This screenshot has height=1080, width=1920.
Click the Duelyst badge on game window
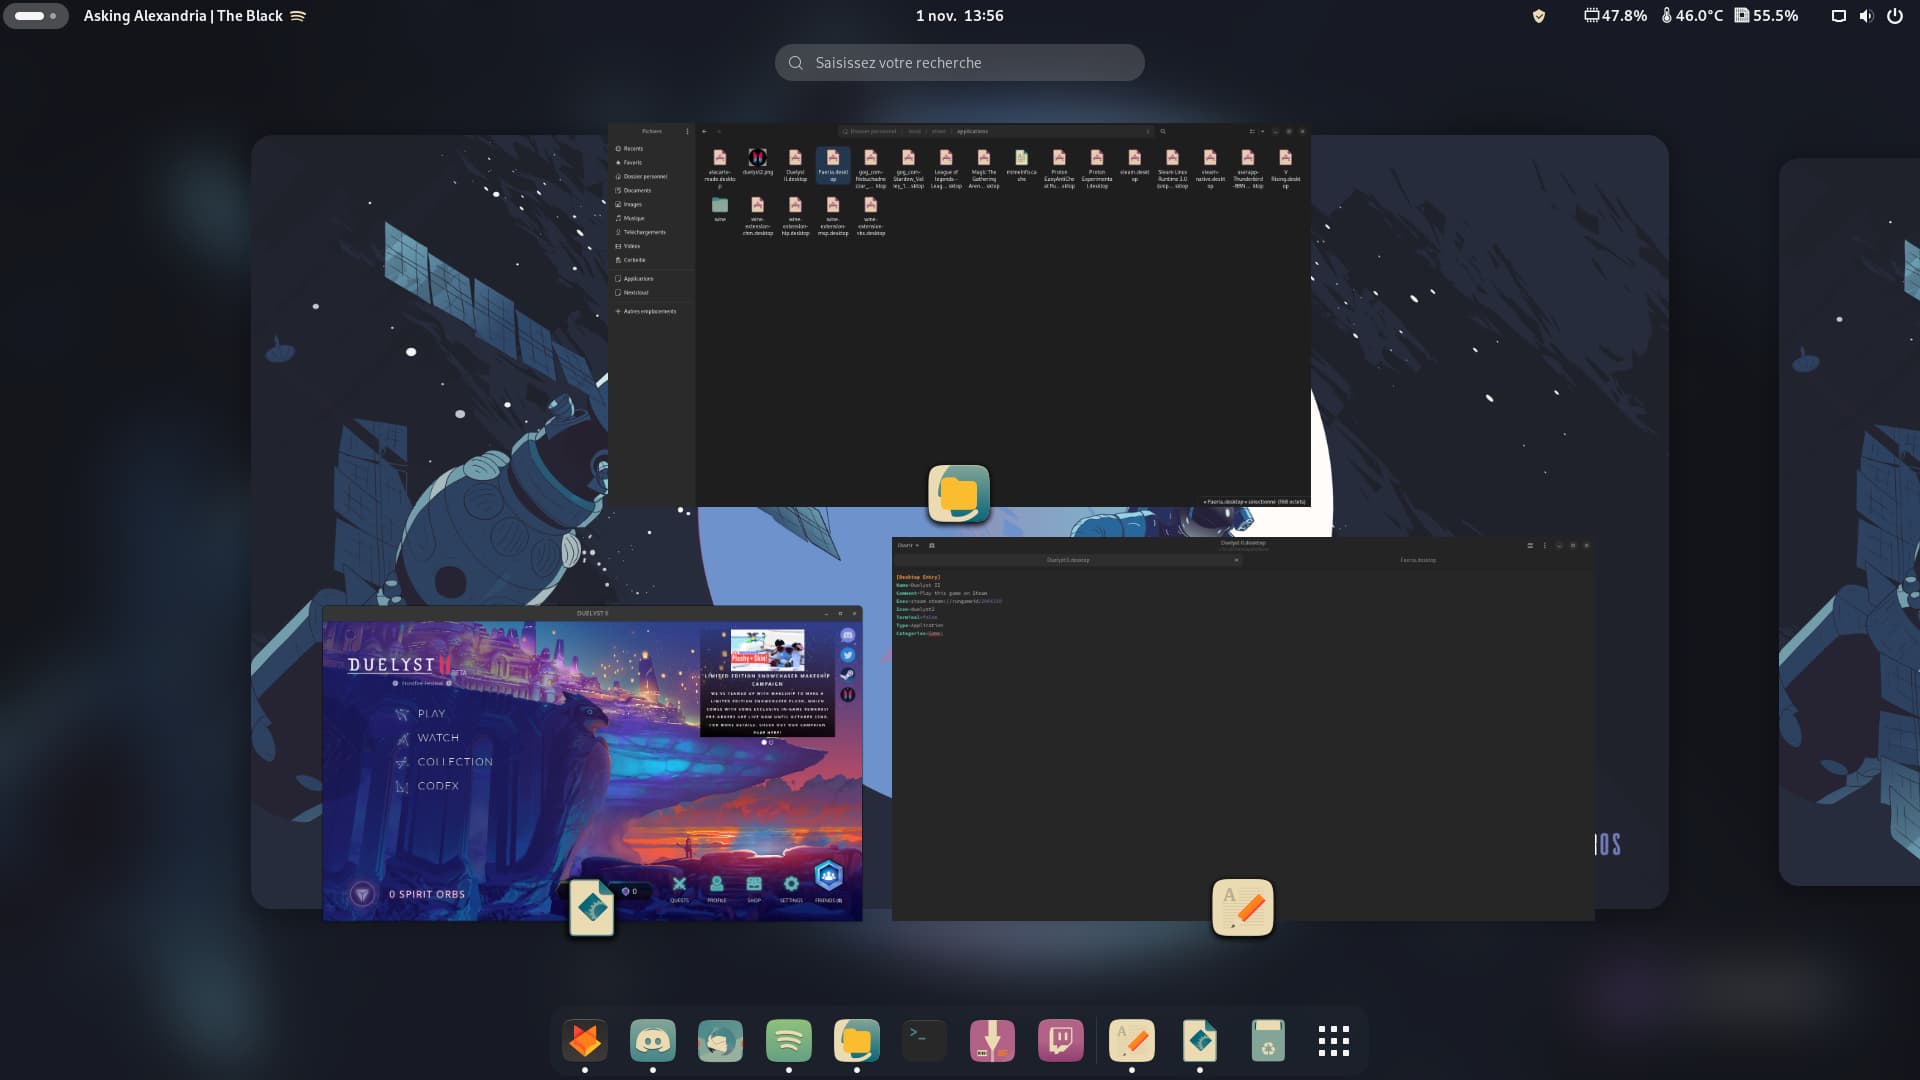pos(591,908)
